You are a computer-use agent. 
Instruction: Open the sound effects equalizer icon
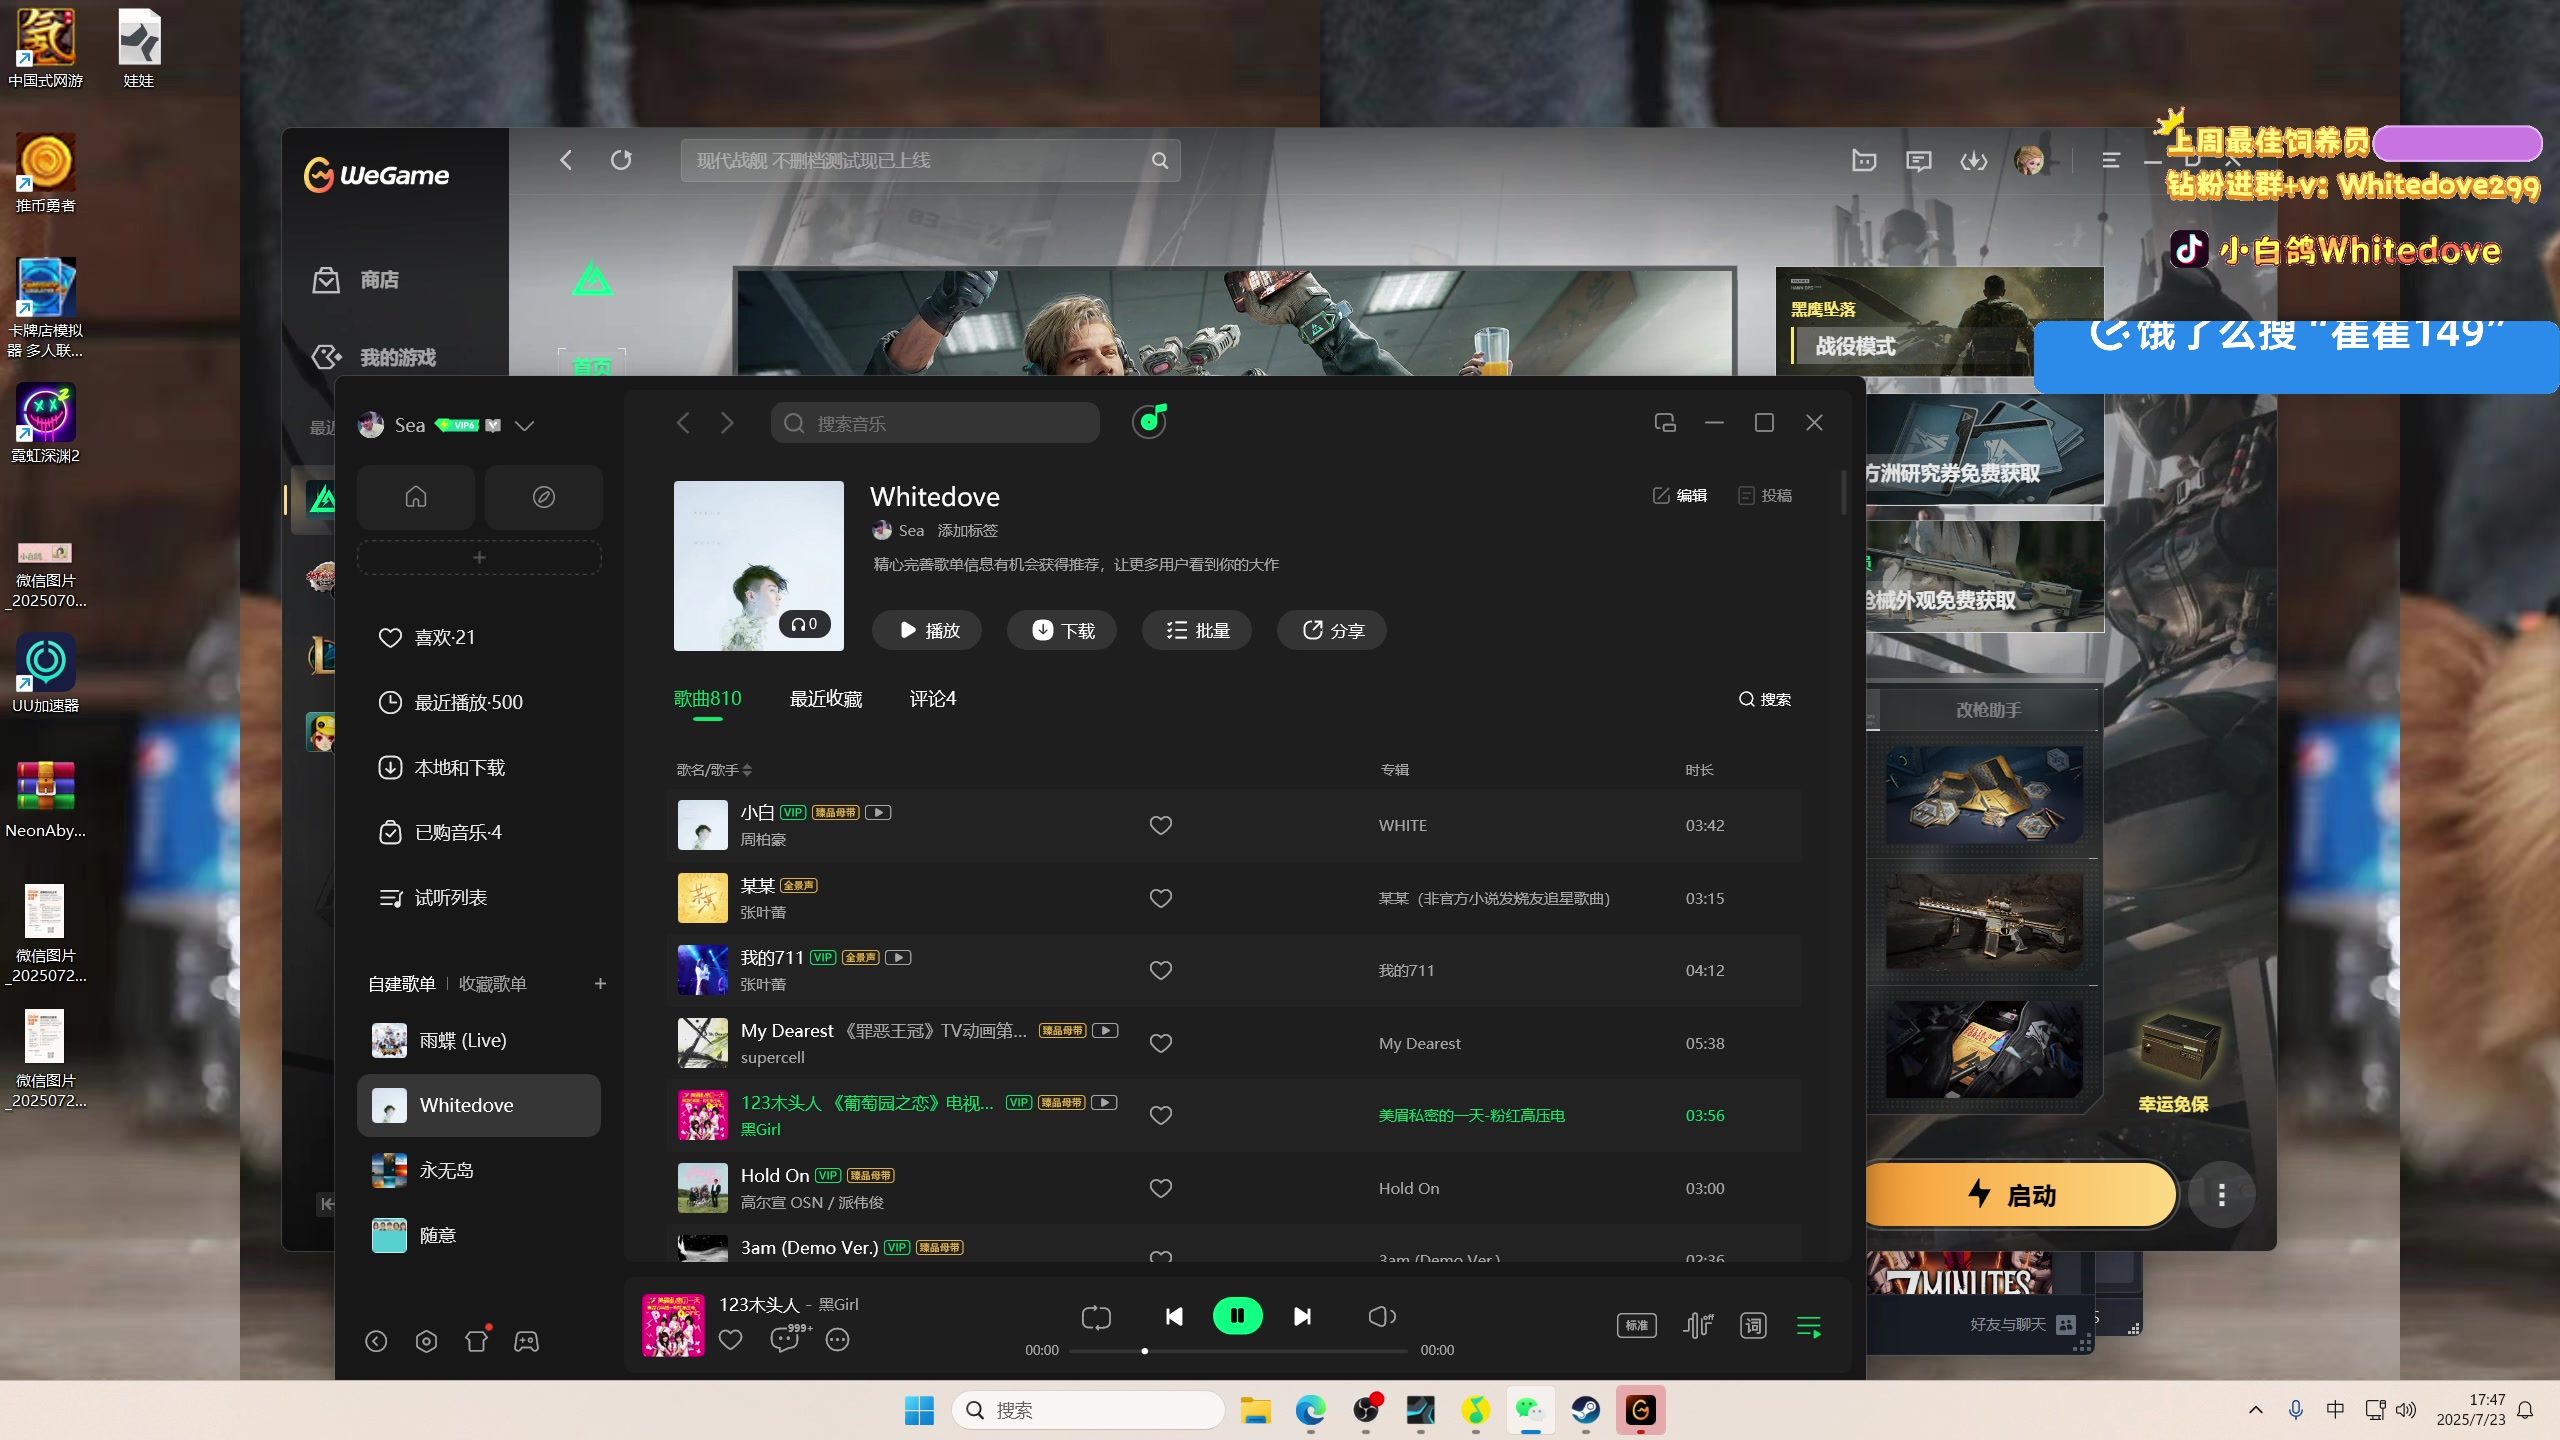[x=1697, y=1325]
